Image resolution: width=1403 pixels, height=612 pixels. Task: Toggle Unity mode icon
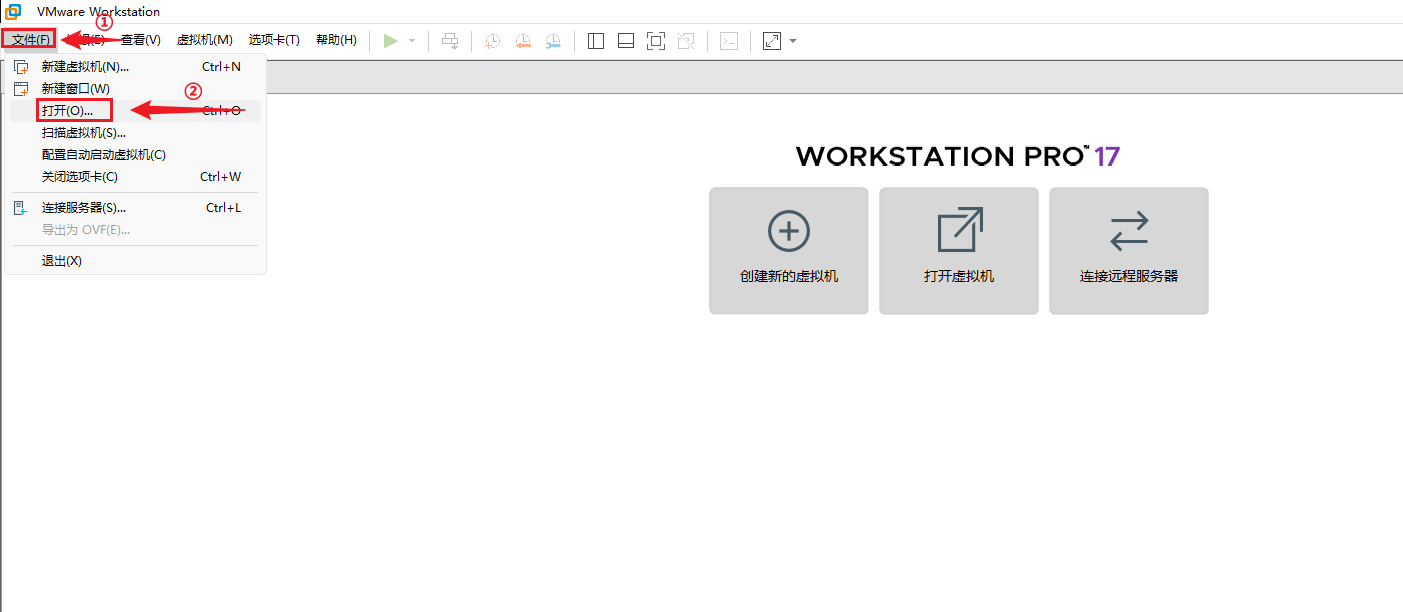(x=686, y=41)
